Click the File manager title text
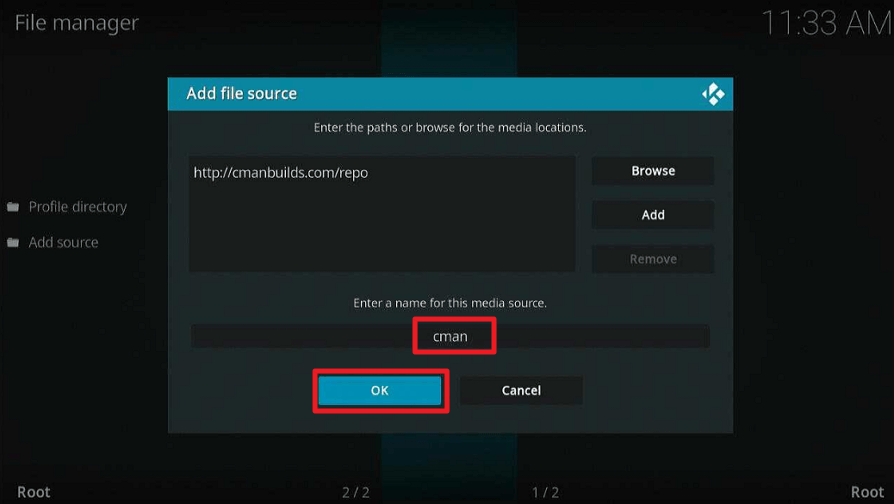This screenshot has height=504, width=894. [x=76, y=23]
